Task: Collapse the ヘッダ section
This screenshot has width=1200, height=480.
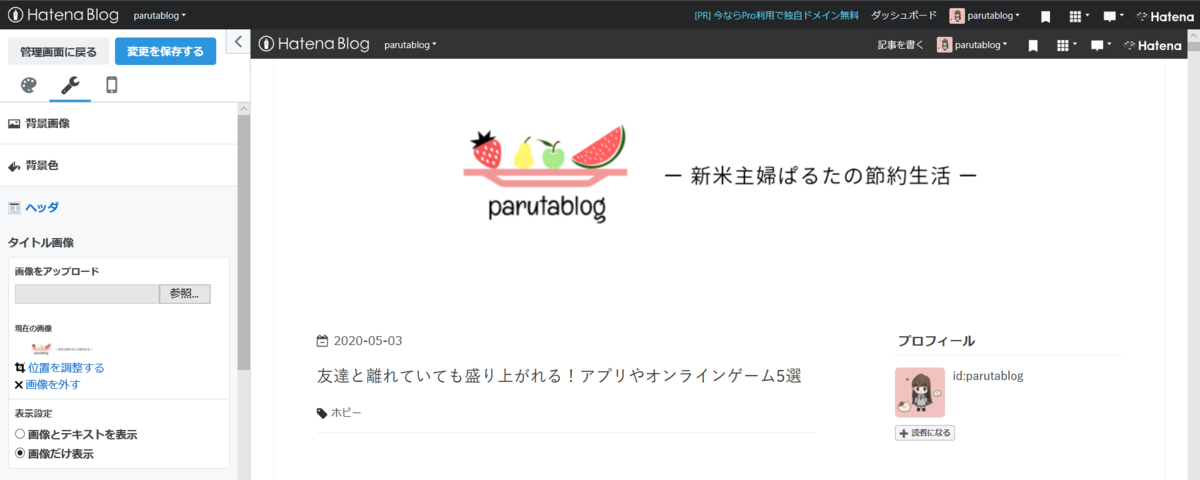Action: (x=118, y=207)
